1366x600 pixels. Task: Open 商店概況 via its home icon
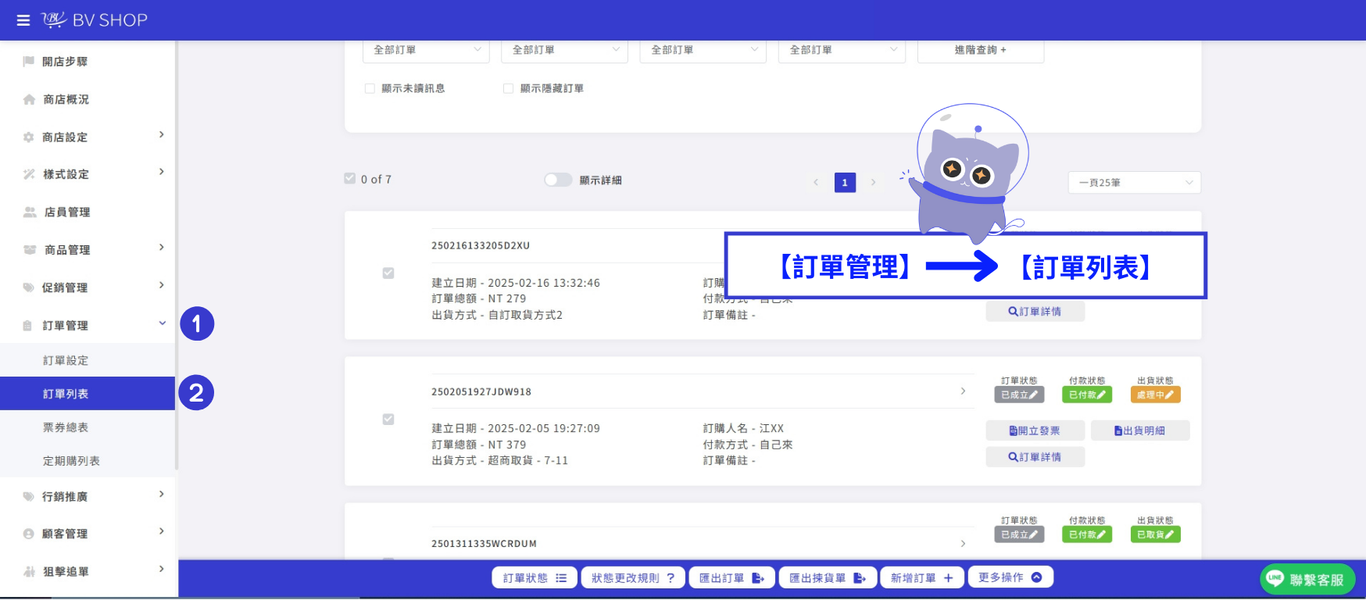[29, 100]
